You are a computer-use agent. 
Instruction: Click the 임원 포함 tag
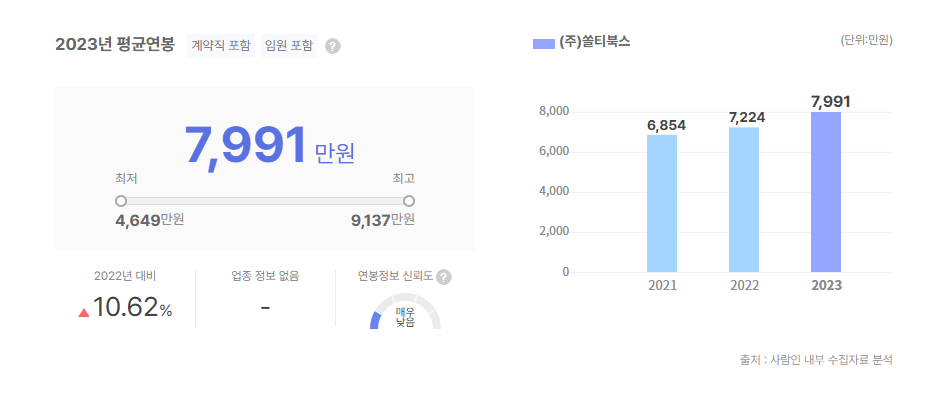pos(289,45)
